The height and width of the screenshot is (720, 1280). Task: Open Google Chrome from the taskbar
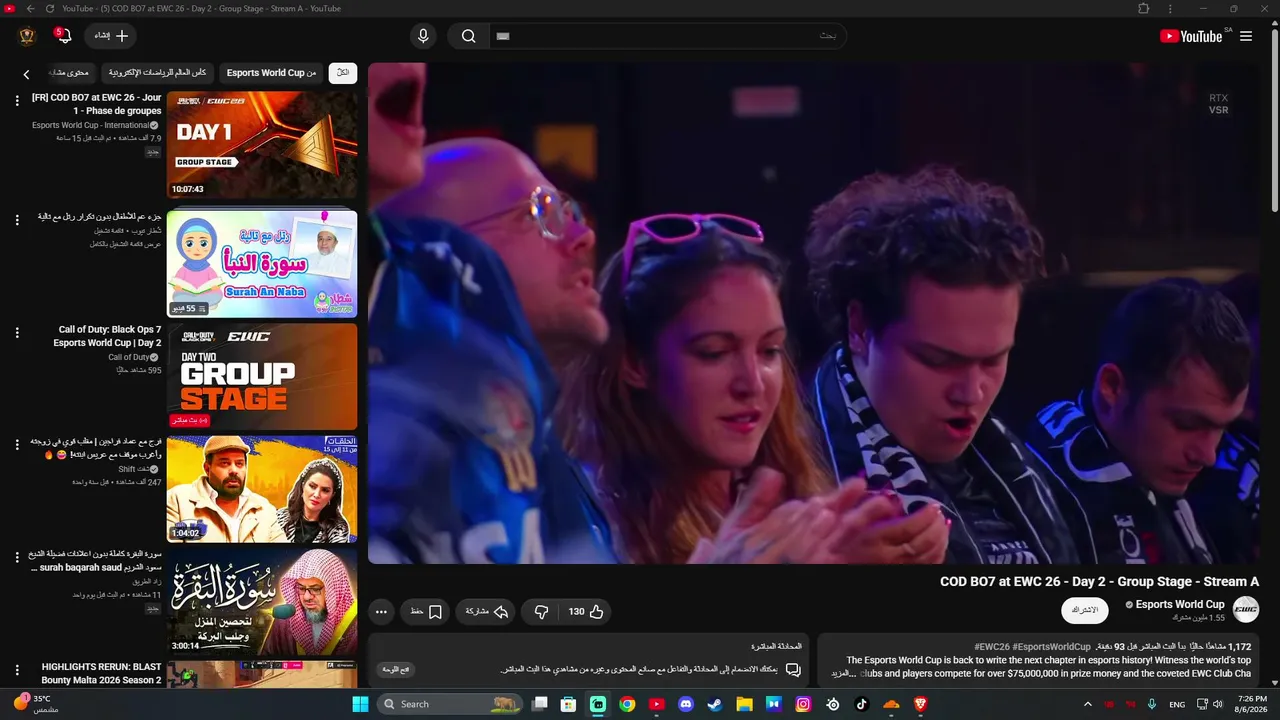coord(627,704)
